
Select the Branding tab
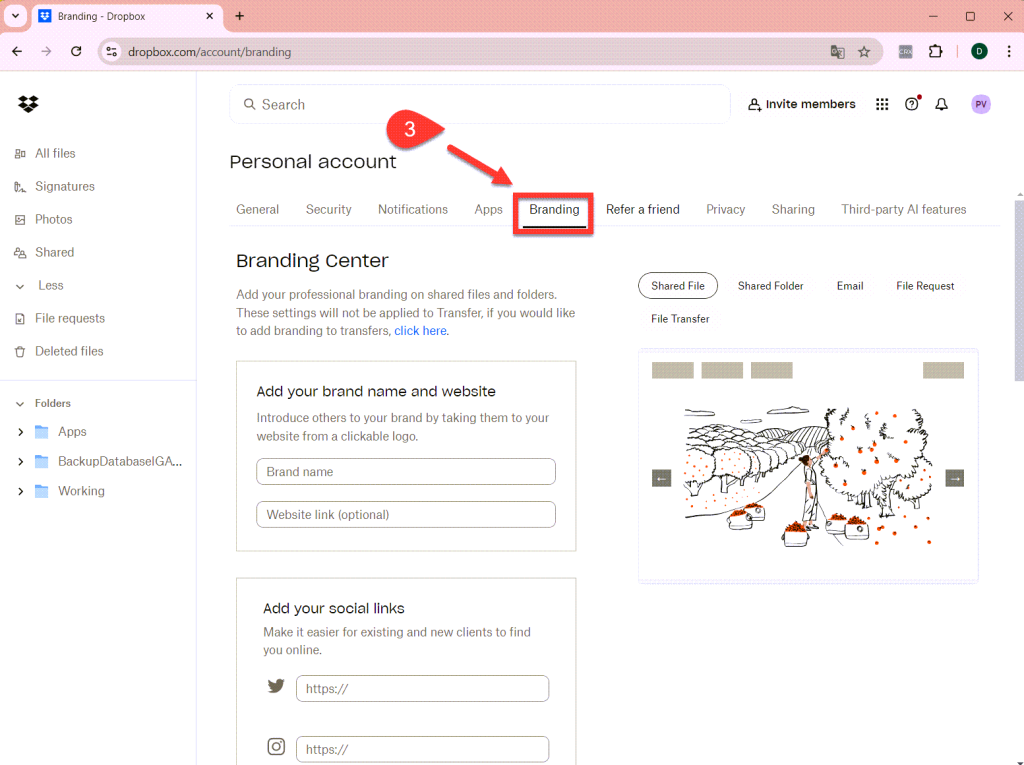pyautogui.click(x=554, y=210)
